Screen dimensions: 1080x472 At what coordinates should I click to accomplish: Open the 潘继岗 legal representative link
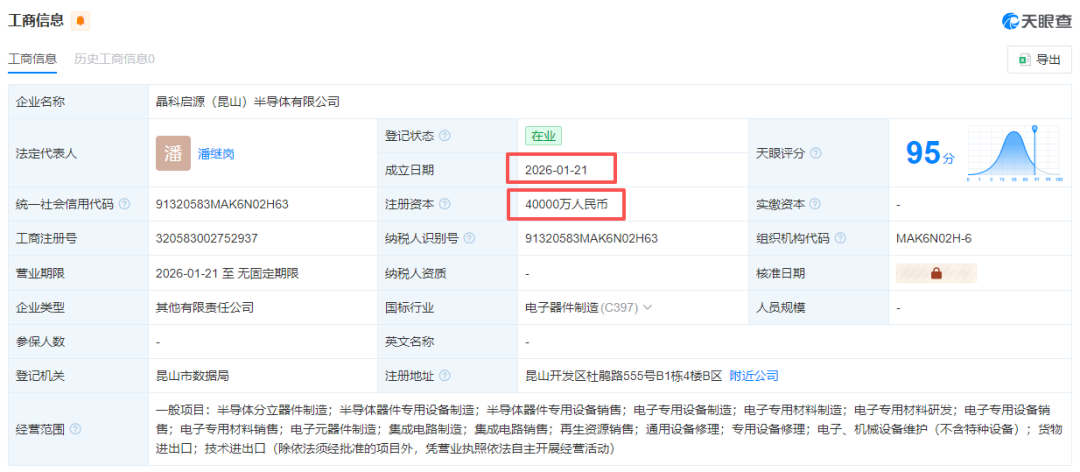pyautogui.click(x=216, y=154)
